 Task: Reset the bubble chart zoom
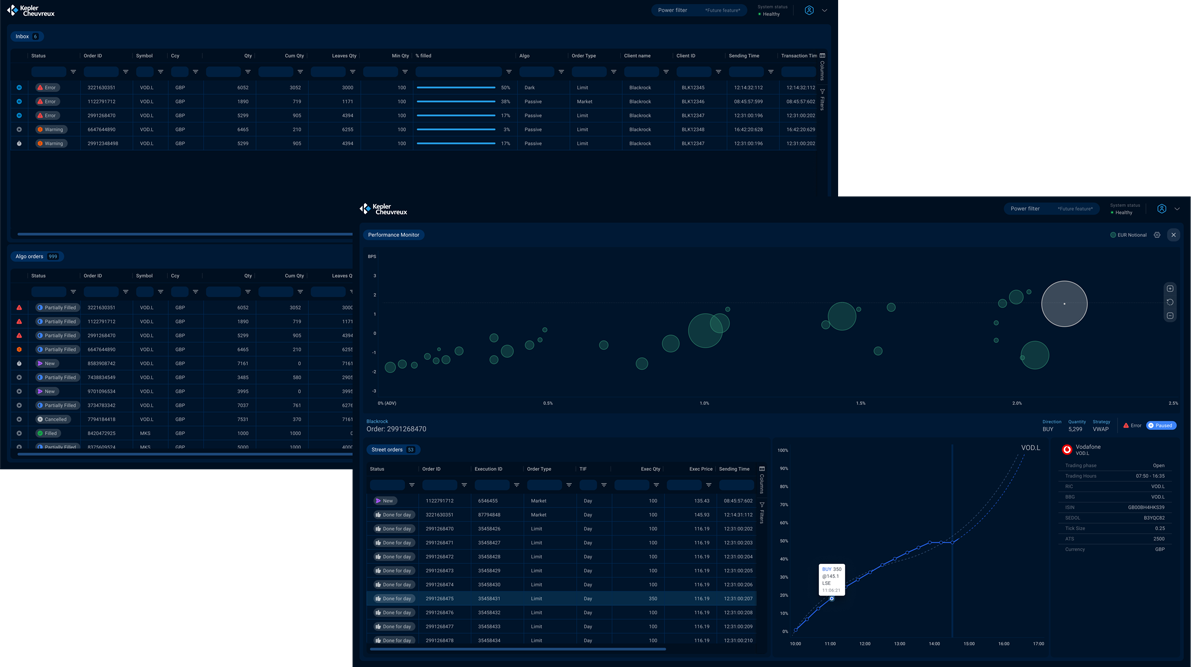click(1170, 302)
